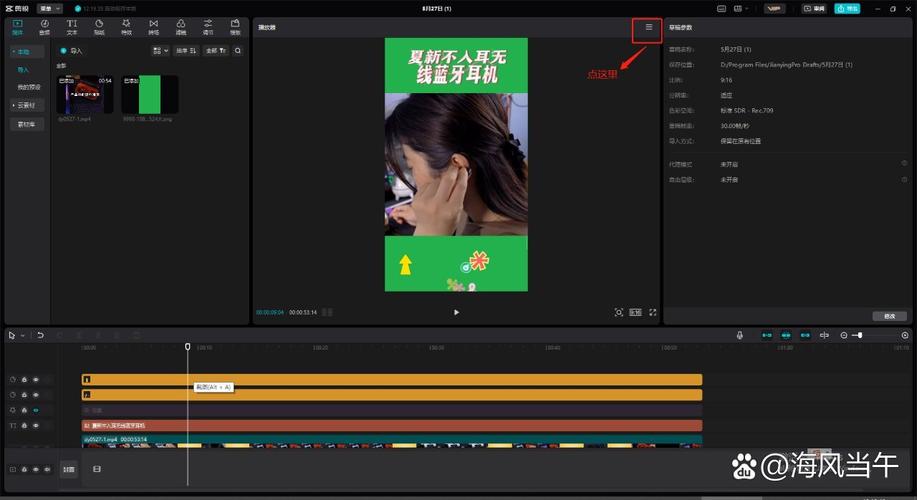917x500 pixels.
Task: Lock the text track
Action: (24, 426)
